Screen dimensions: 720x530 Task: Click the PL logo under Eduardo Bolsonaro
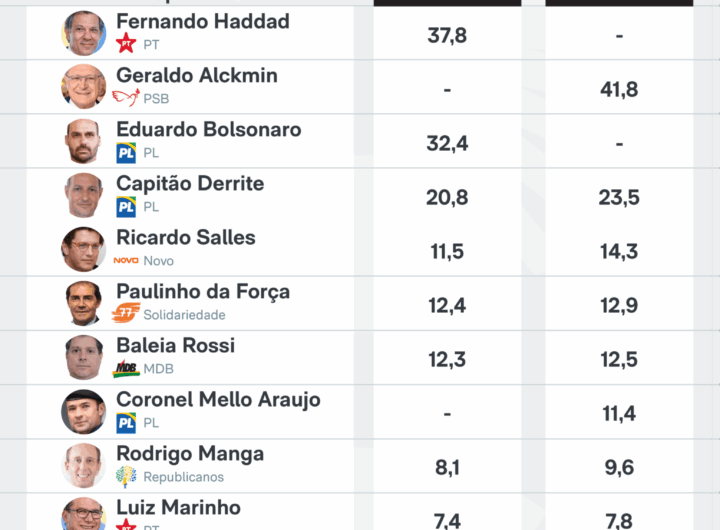click(x=126, y=152)
